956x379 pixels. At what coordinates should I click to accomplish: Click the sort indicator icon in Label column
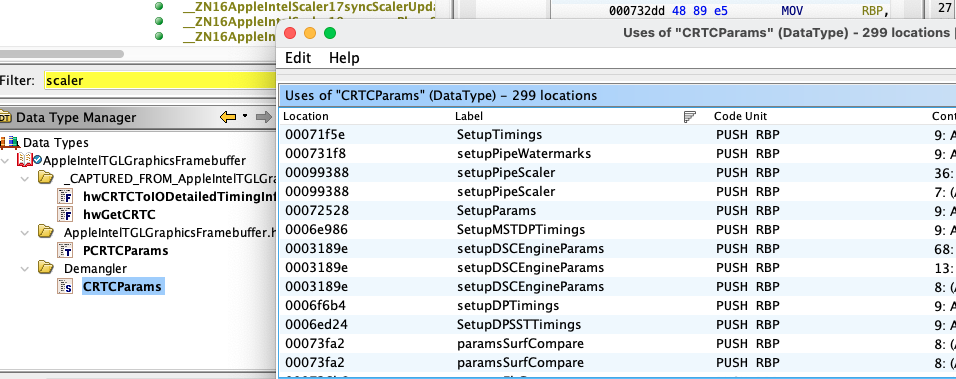coord(690,116)
